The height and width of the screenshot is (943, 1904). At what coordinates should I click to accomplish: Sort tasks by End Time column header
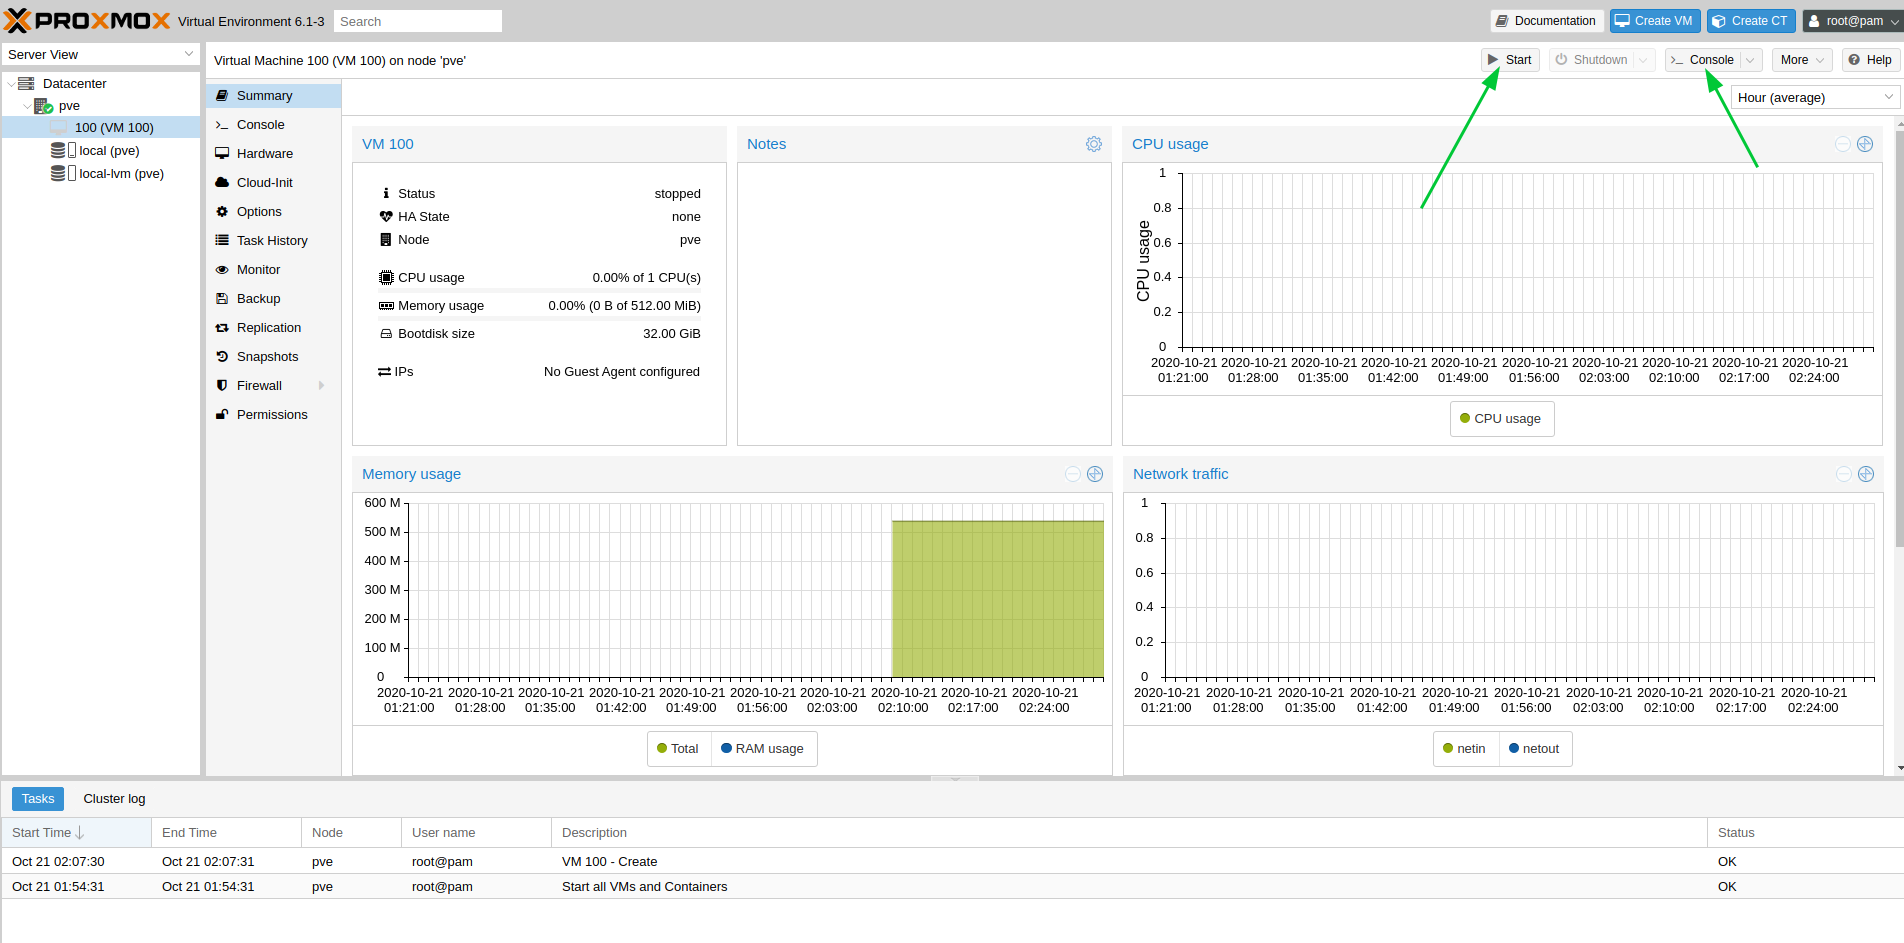(226, 832)
